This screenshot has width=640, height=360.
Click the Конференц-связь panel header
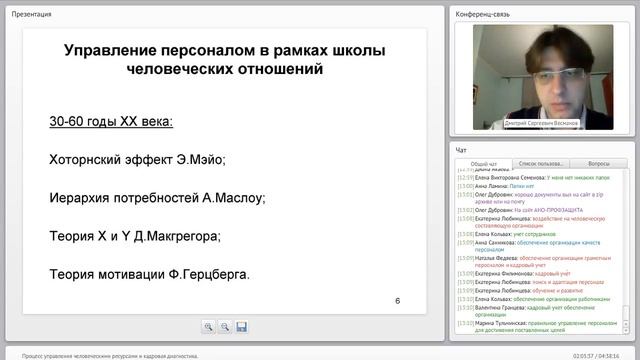pyautogui.click(x=482, y=14)
